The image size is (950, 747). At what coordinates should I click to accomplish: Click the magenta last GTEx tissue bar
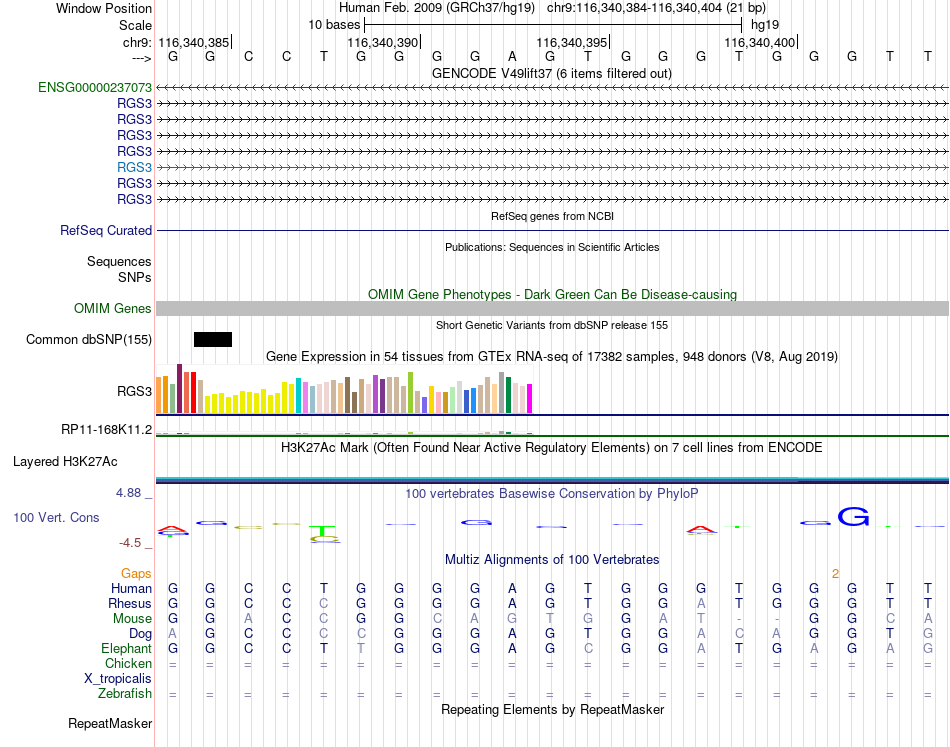530,399
